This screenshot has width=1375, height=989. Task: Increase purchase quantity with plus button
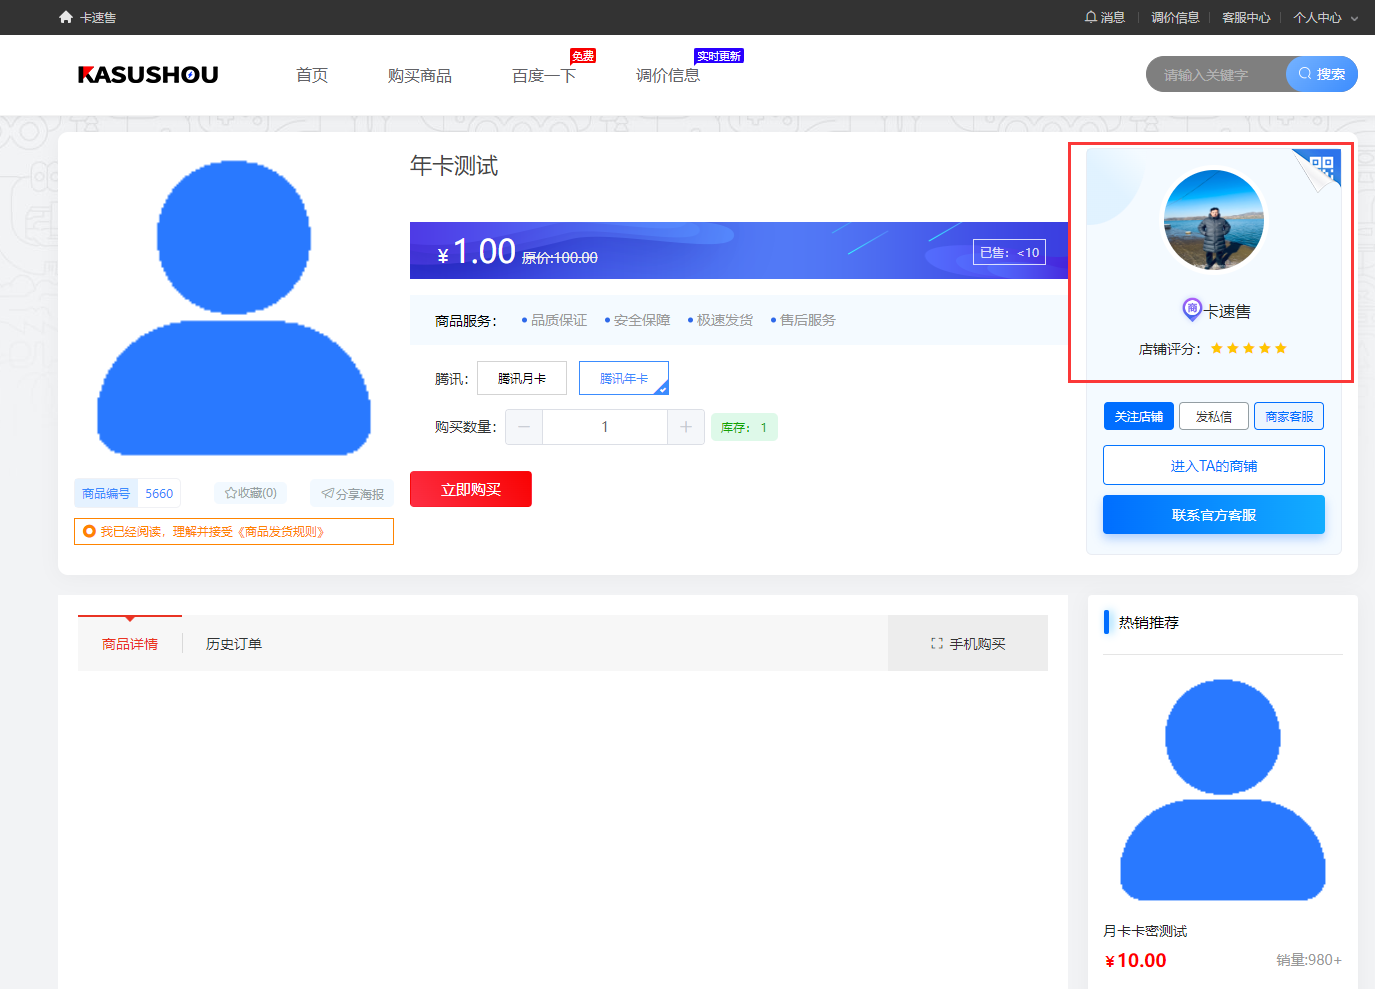coord(686,427)
